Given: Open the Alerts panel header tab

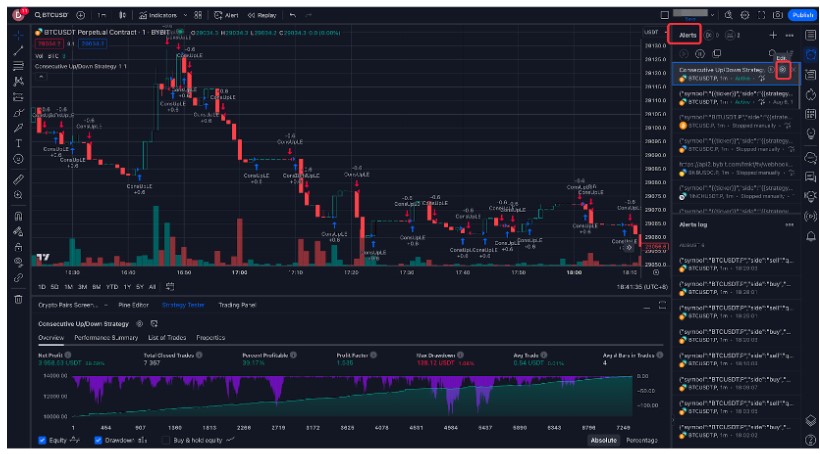Looking at the screenshot, I should [x=687, y=36].
